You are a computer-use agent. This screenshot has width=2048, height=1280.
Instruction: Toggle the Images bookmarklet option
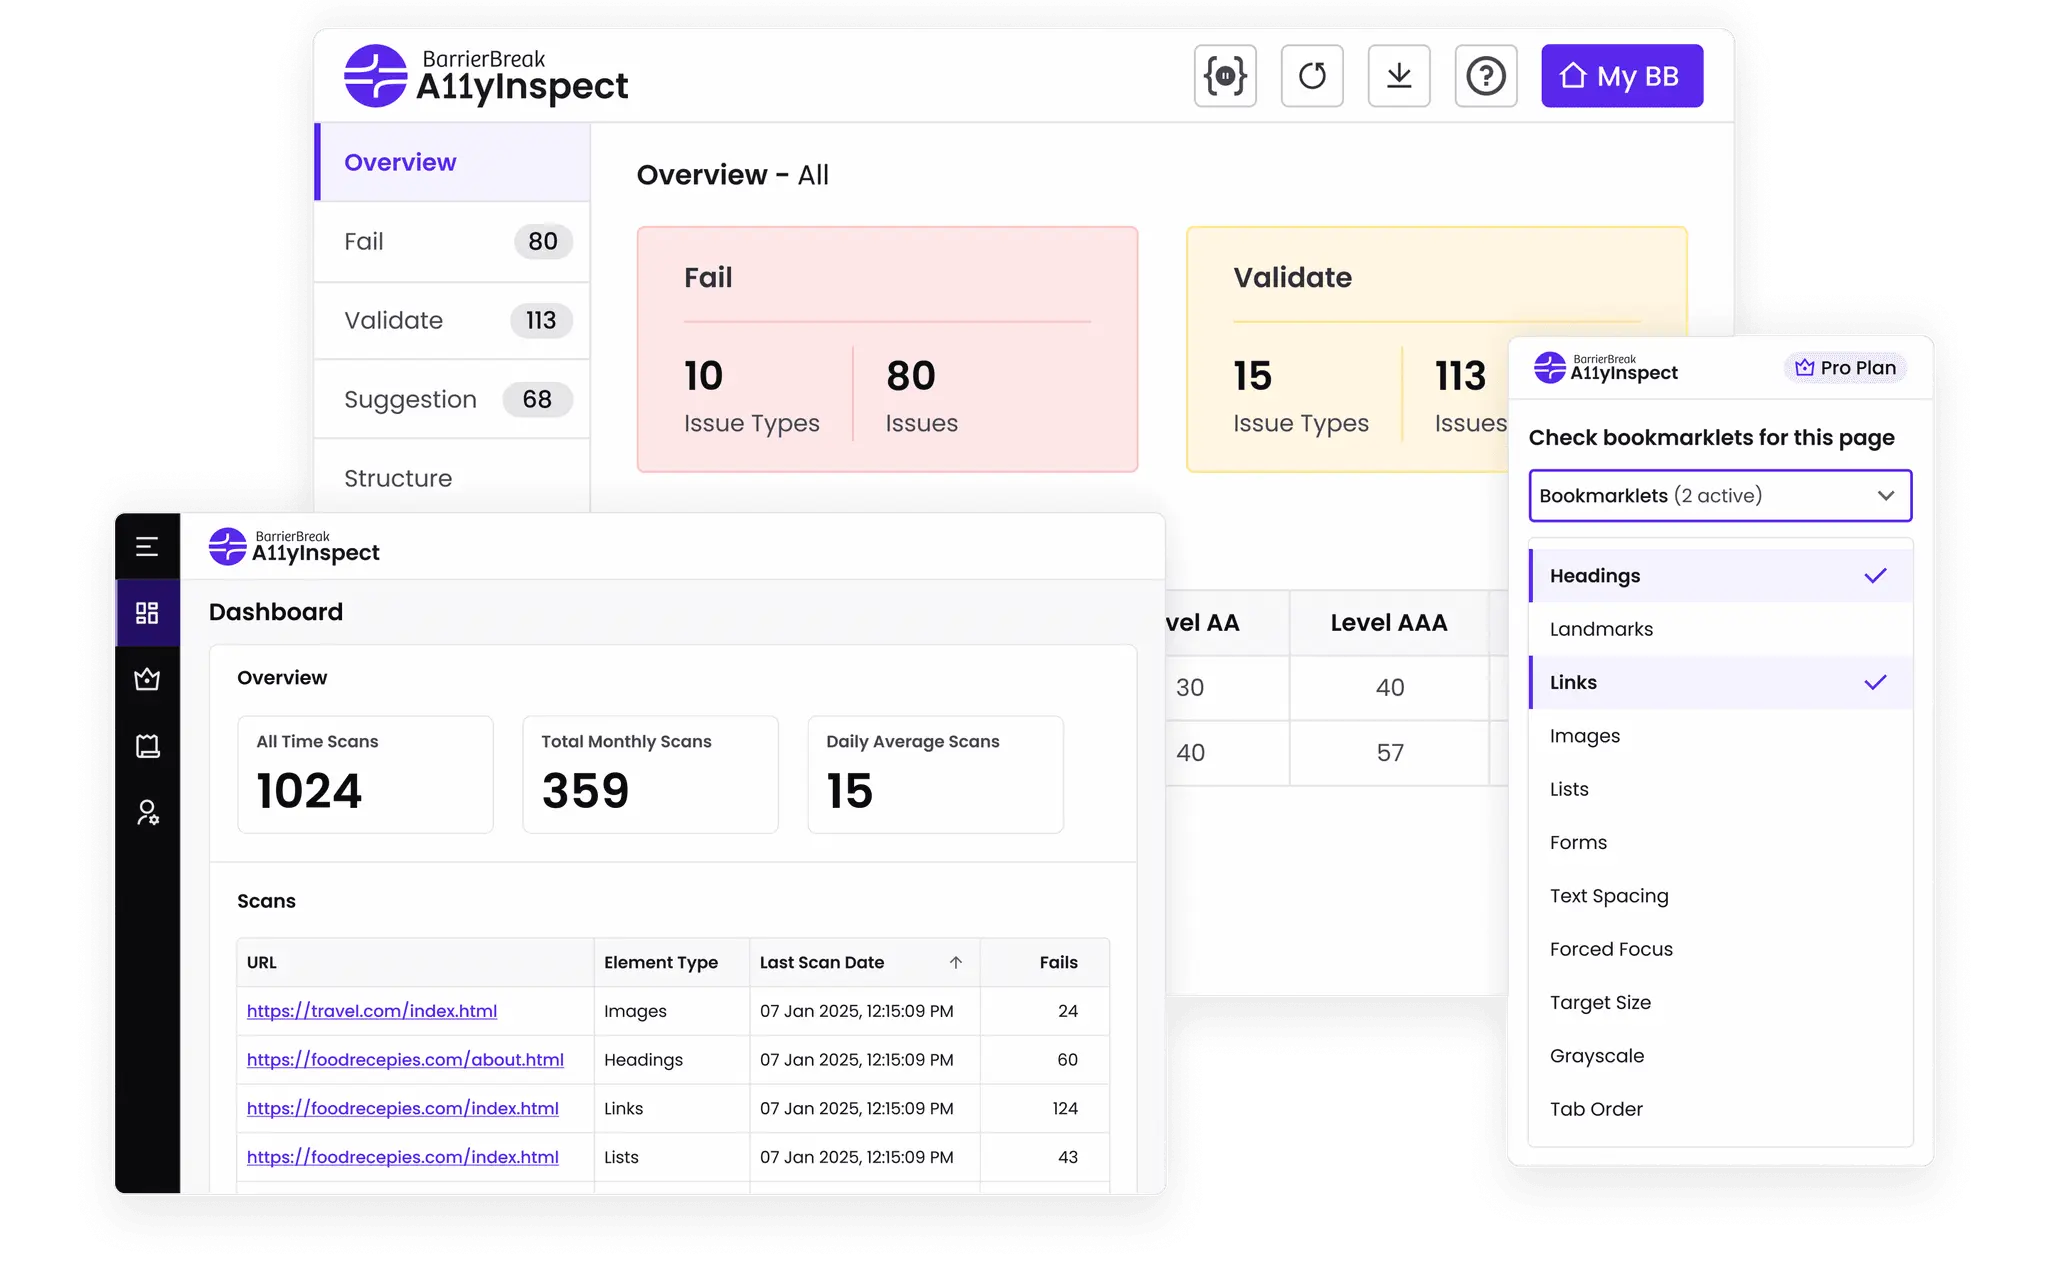pos(1721,736)
